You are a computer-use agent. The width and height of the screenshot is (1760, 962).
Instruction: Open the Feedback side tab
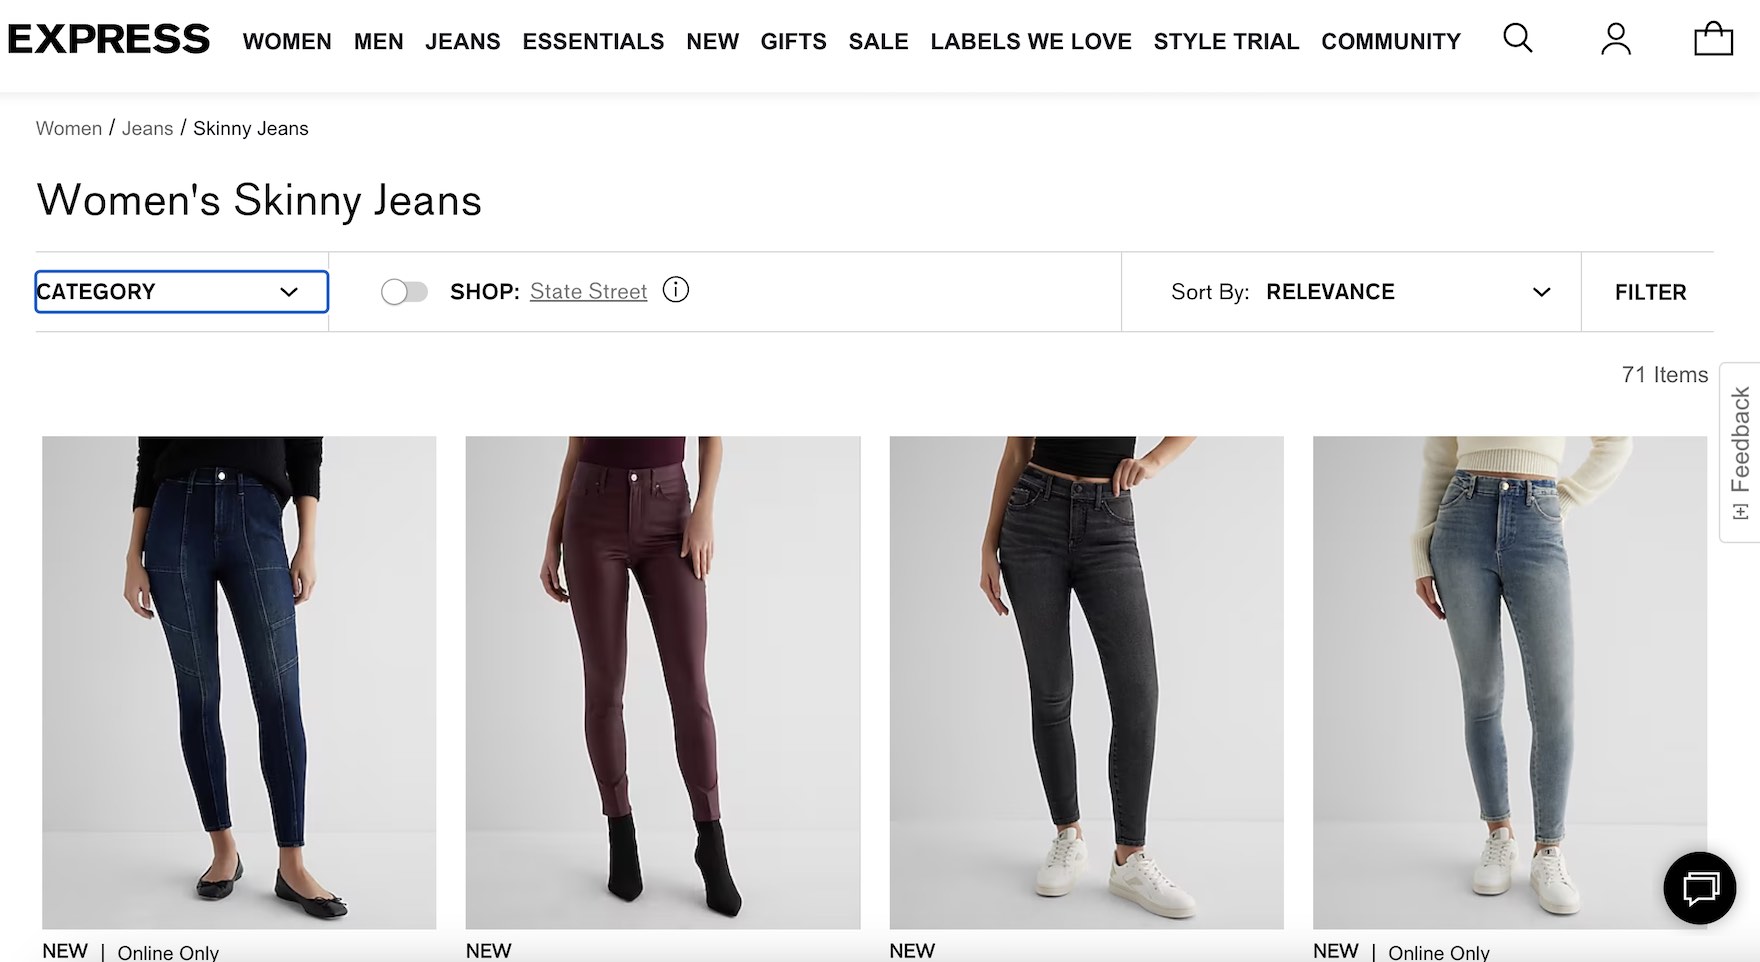1740,452
